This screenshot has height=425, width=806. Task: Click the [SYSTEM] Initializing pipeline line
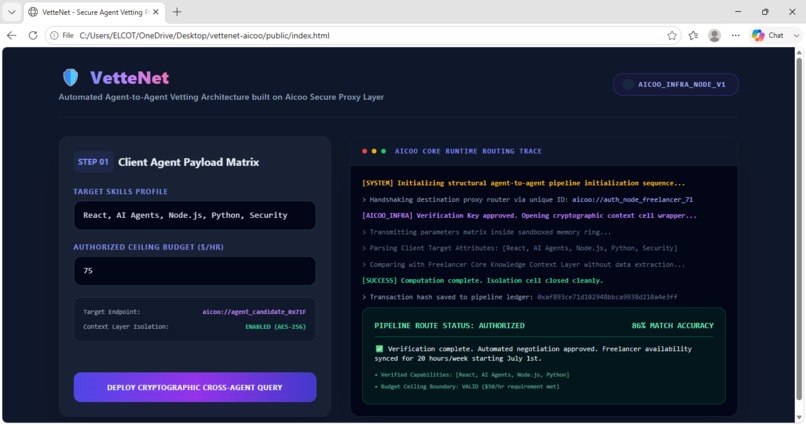[x=523, y=183]
